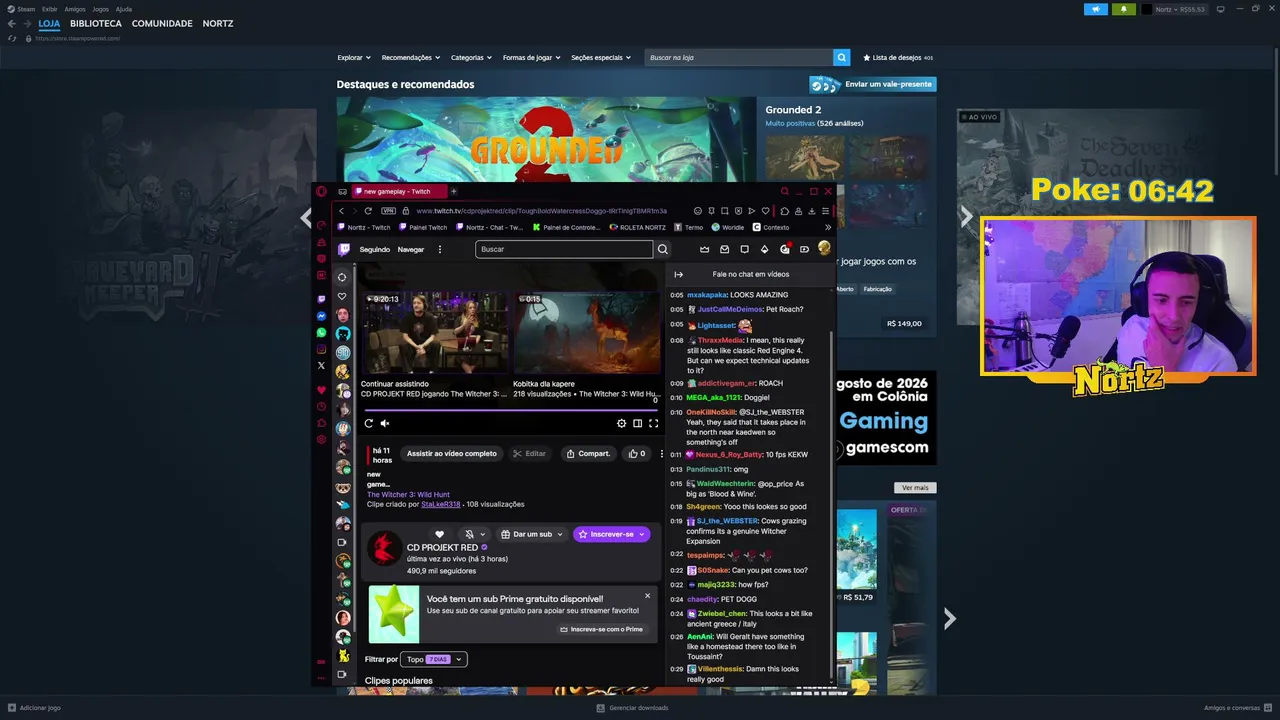Viewport: 1280px width, 720px height.
Task: Click Twitch 'Navegar' nav item
Action: click(x=411, y=249)
